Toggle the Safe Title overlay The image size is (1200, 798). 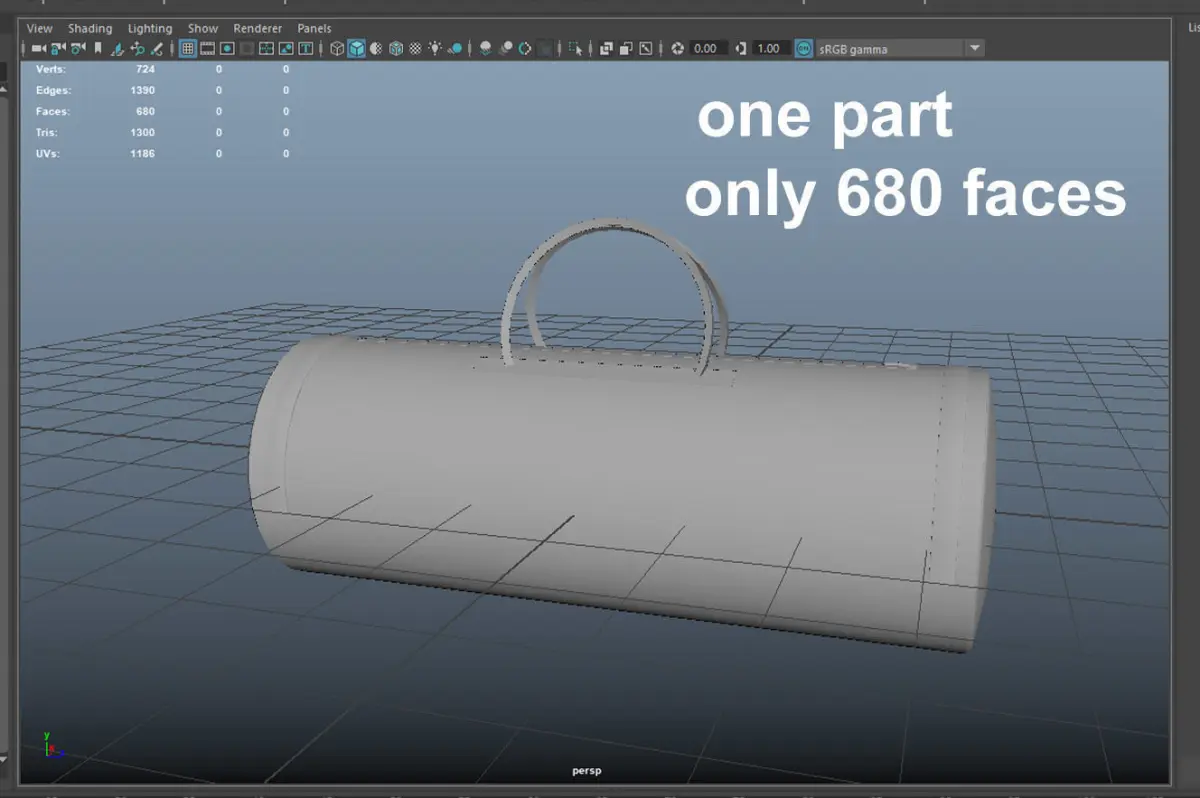coord(306,48)
